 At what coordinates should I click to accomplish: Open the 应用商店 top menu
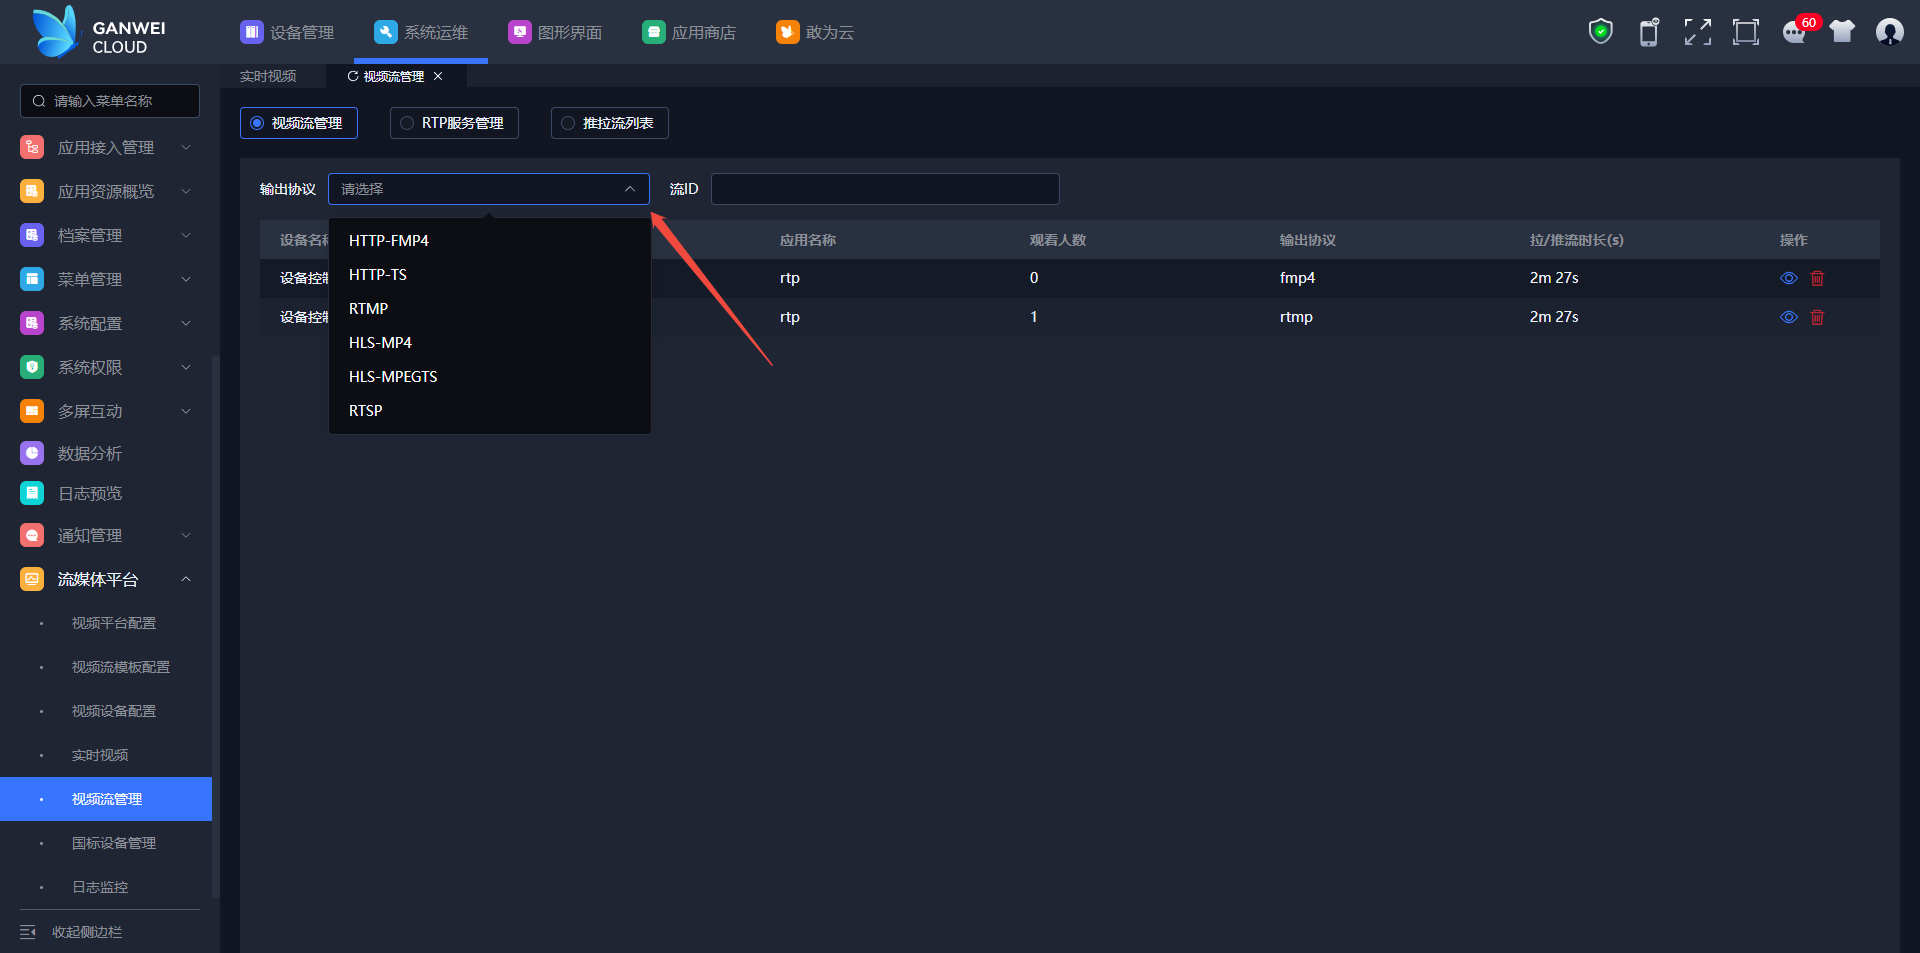[x=689, y=32]
